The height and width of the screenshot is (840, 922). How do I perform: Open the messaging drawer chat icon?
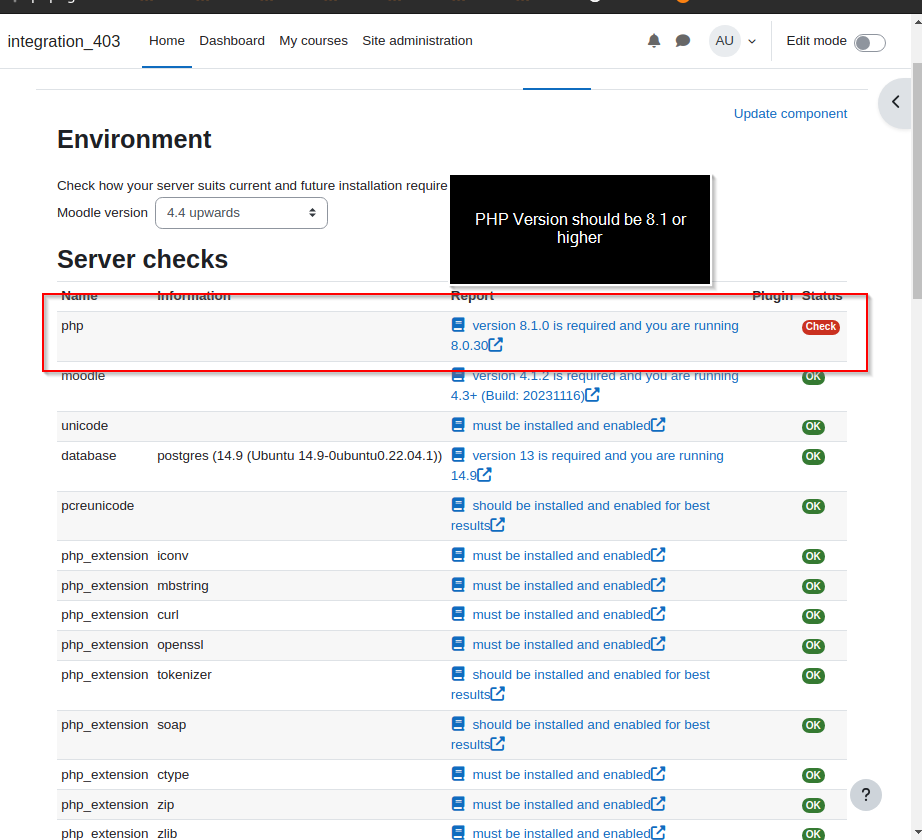click(683, 41)
